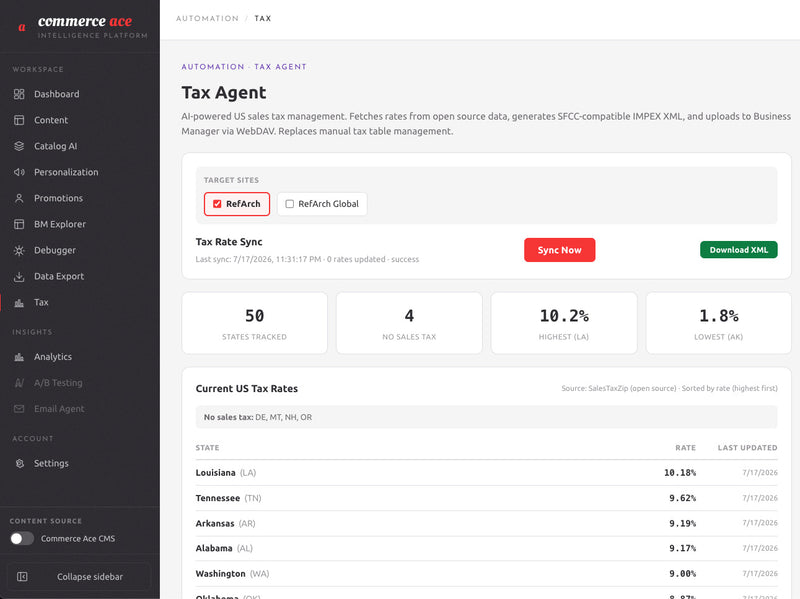Check the RefArch site checkbox
The height and width of the screenshot is (599, 800).
[217, 204]
